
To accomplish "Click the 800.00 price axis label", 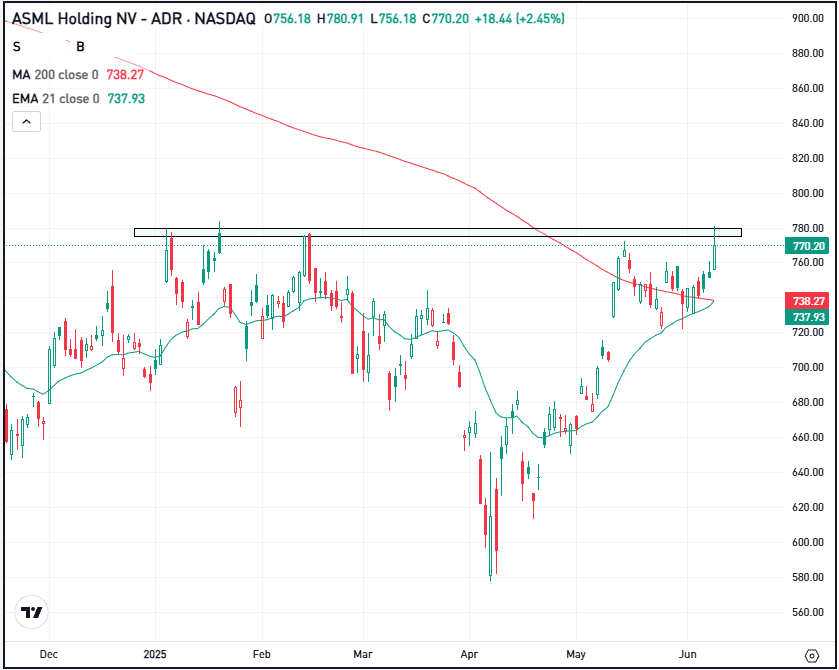I will pos(807,193).
